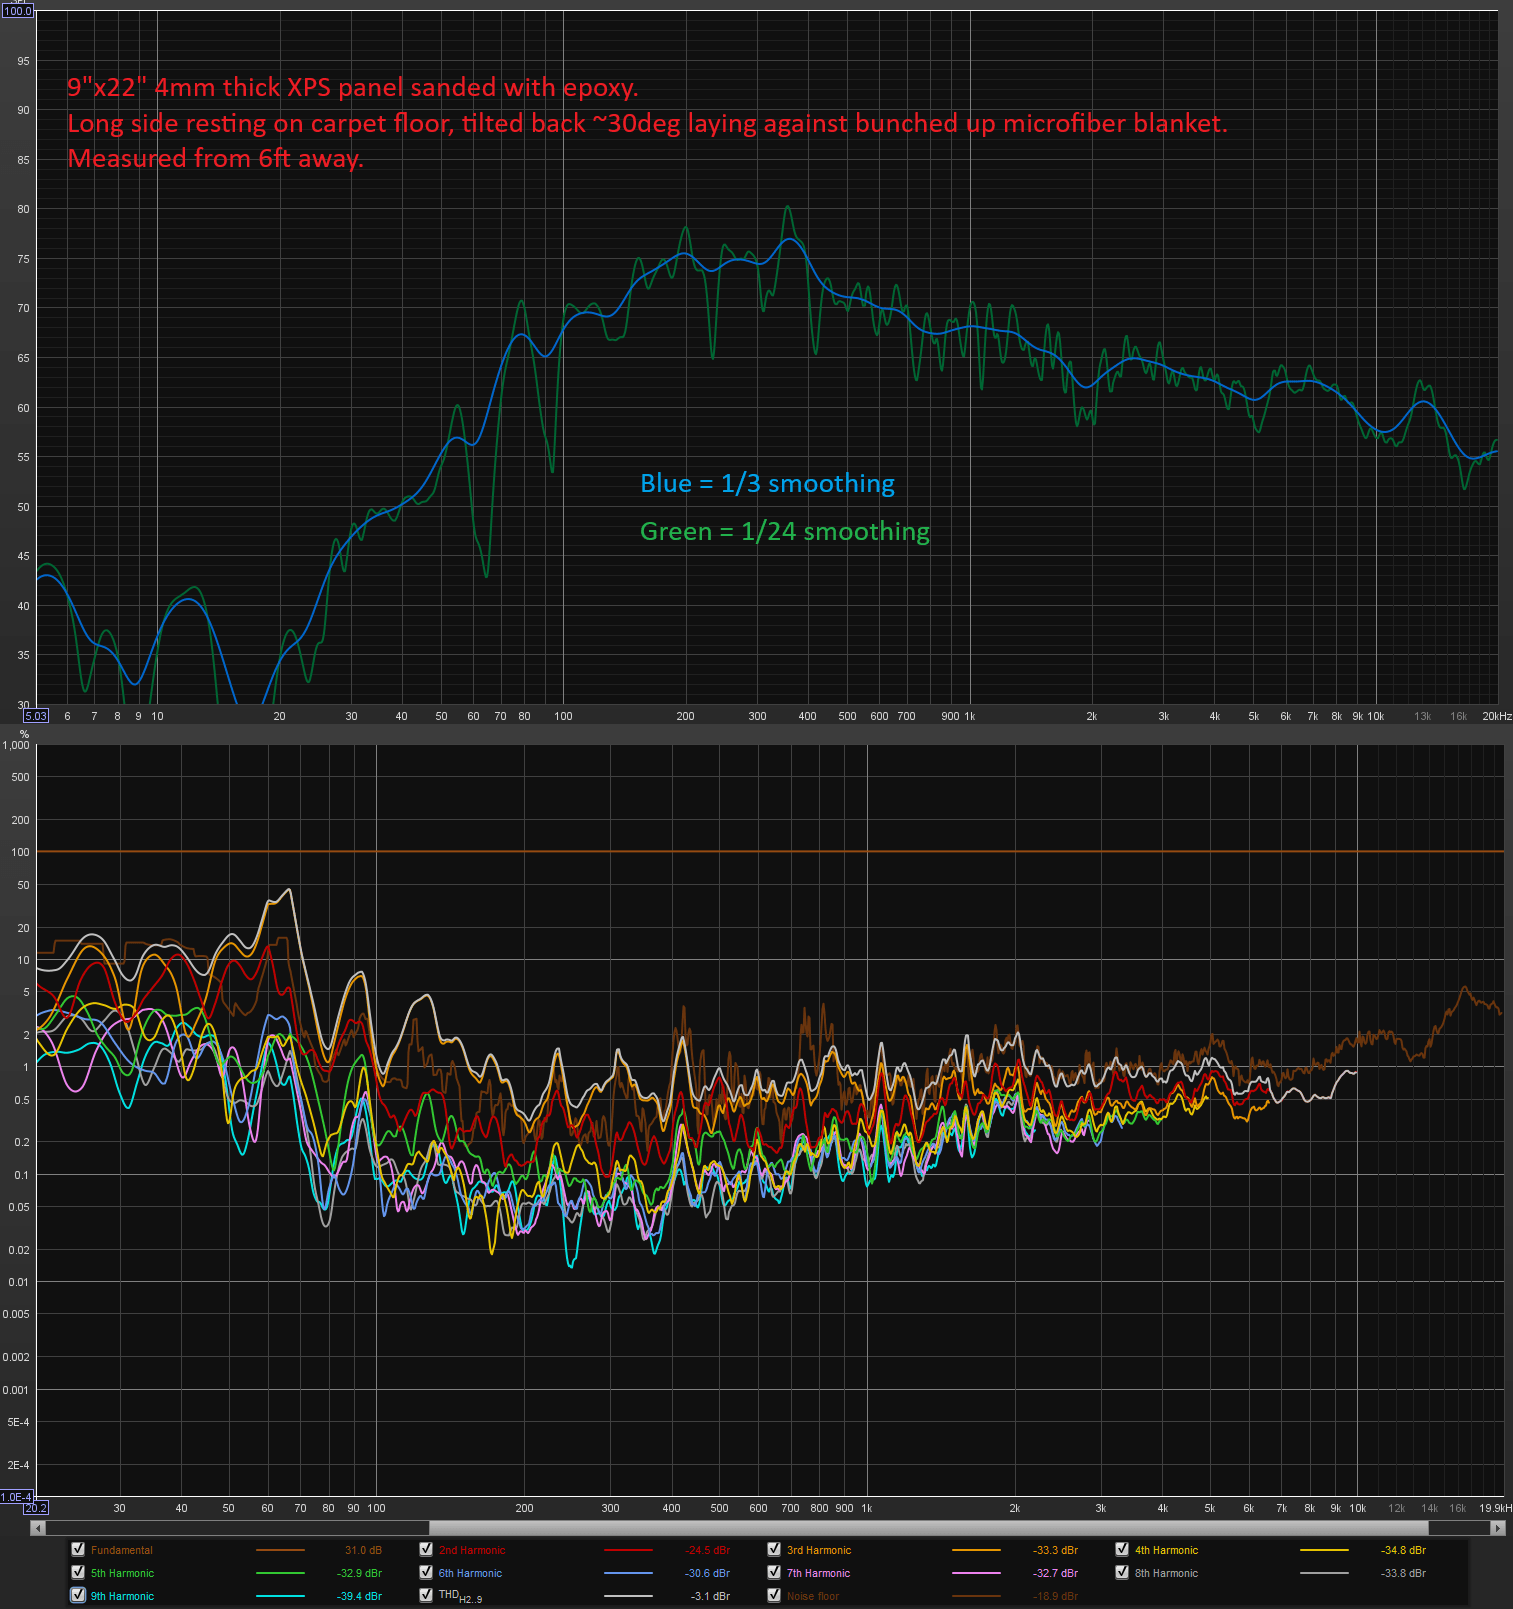Toggle the Noise floor checkbox
Screen dimensions: 1513x1609
pyautogui.click(x=774, y=1595)
